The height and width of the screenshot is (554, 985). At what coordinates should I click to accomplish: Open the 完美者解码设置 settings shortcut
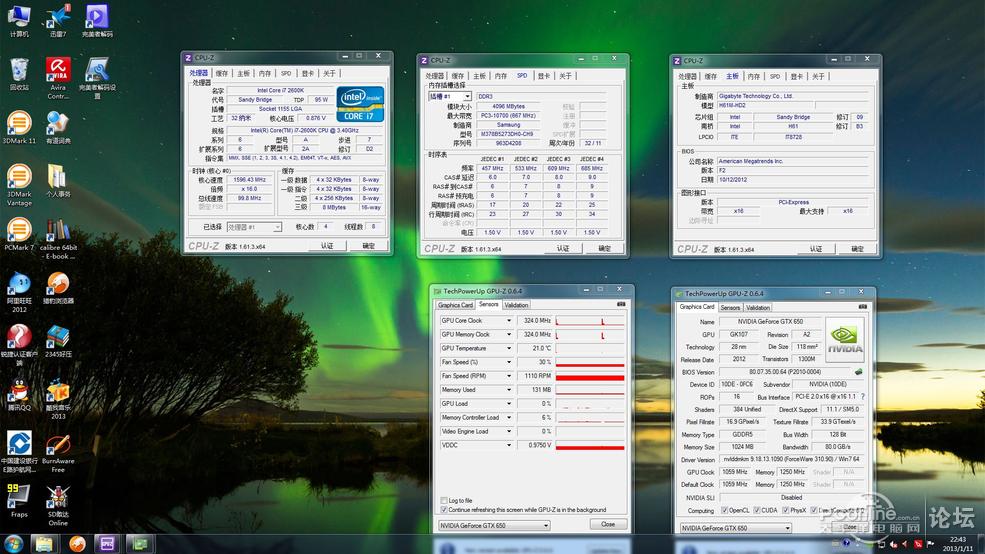click(x=97, y=77)
